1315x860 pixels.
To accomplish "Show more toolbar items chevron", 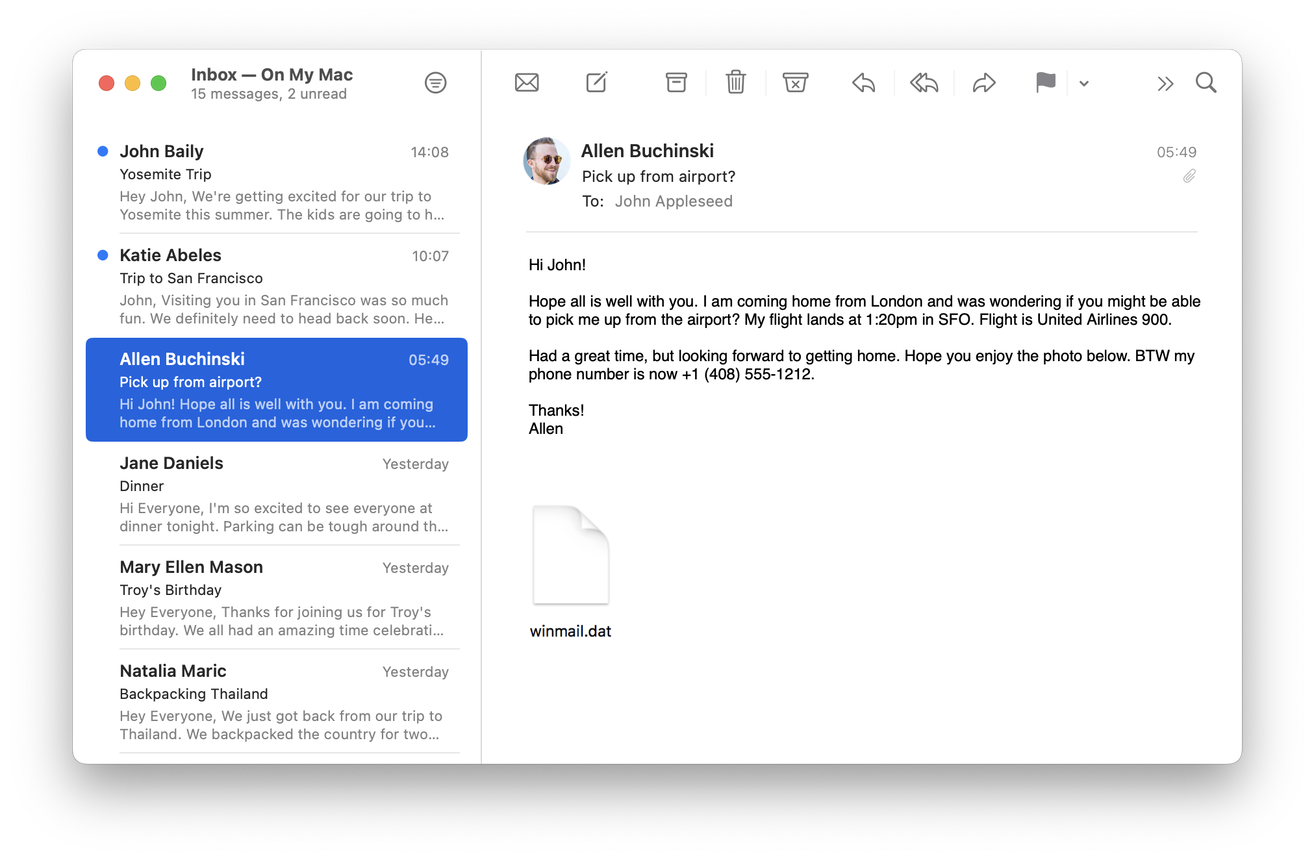I will 1165,84.
